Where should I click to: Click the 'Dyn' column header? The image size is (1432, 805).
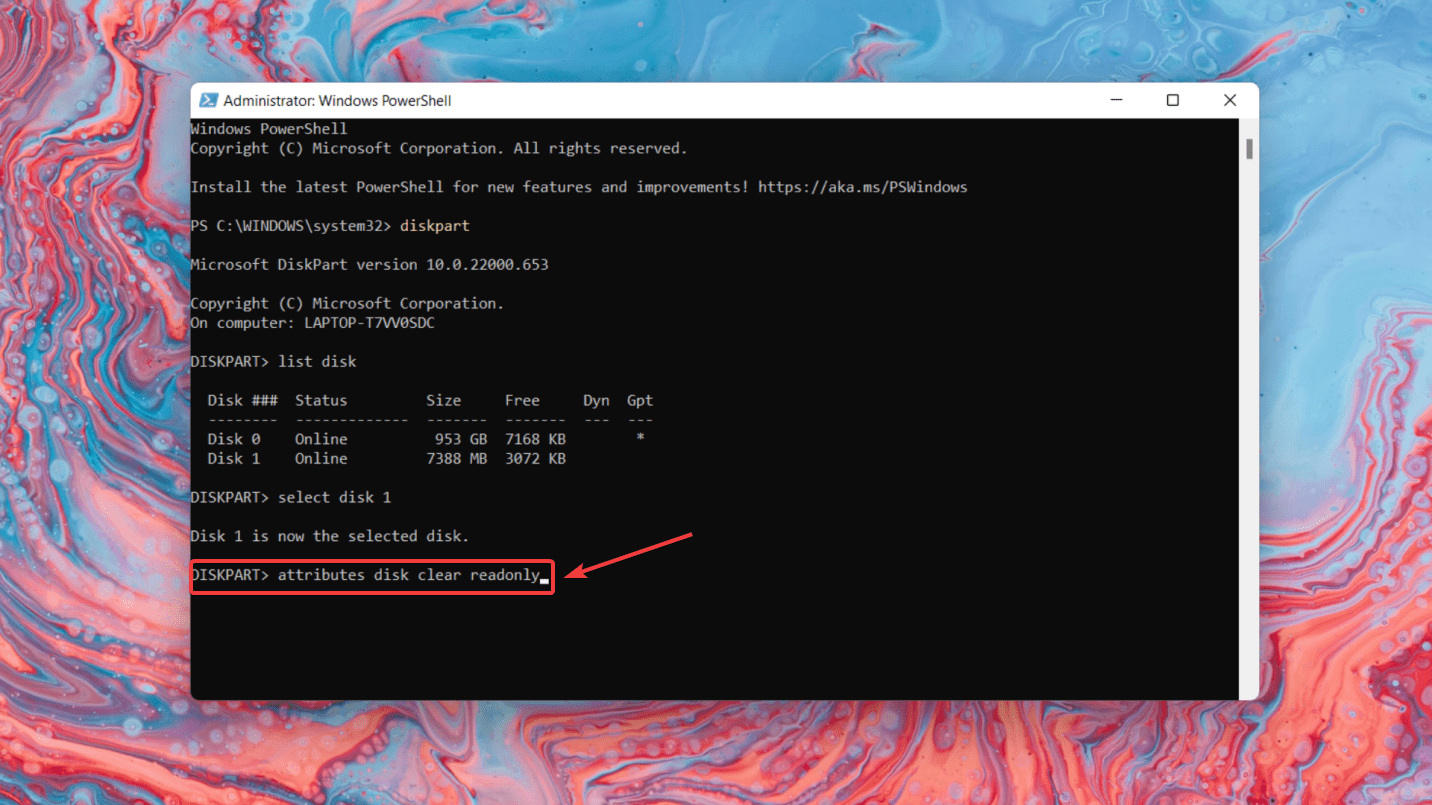pos(597,400)
